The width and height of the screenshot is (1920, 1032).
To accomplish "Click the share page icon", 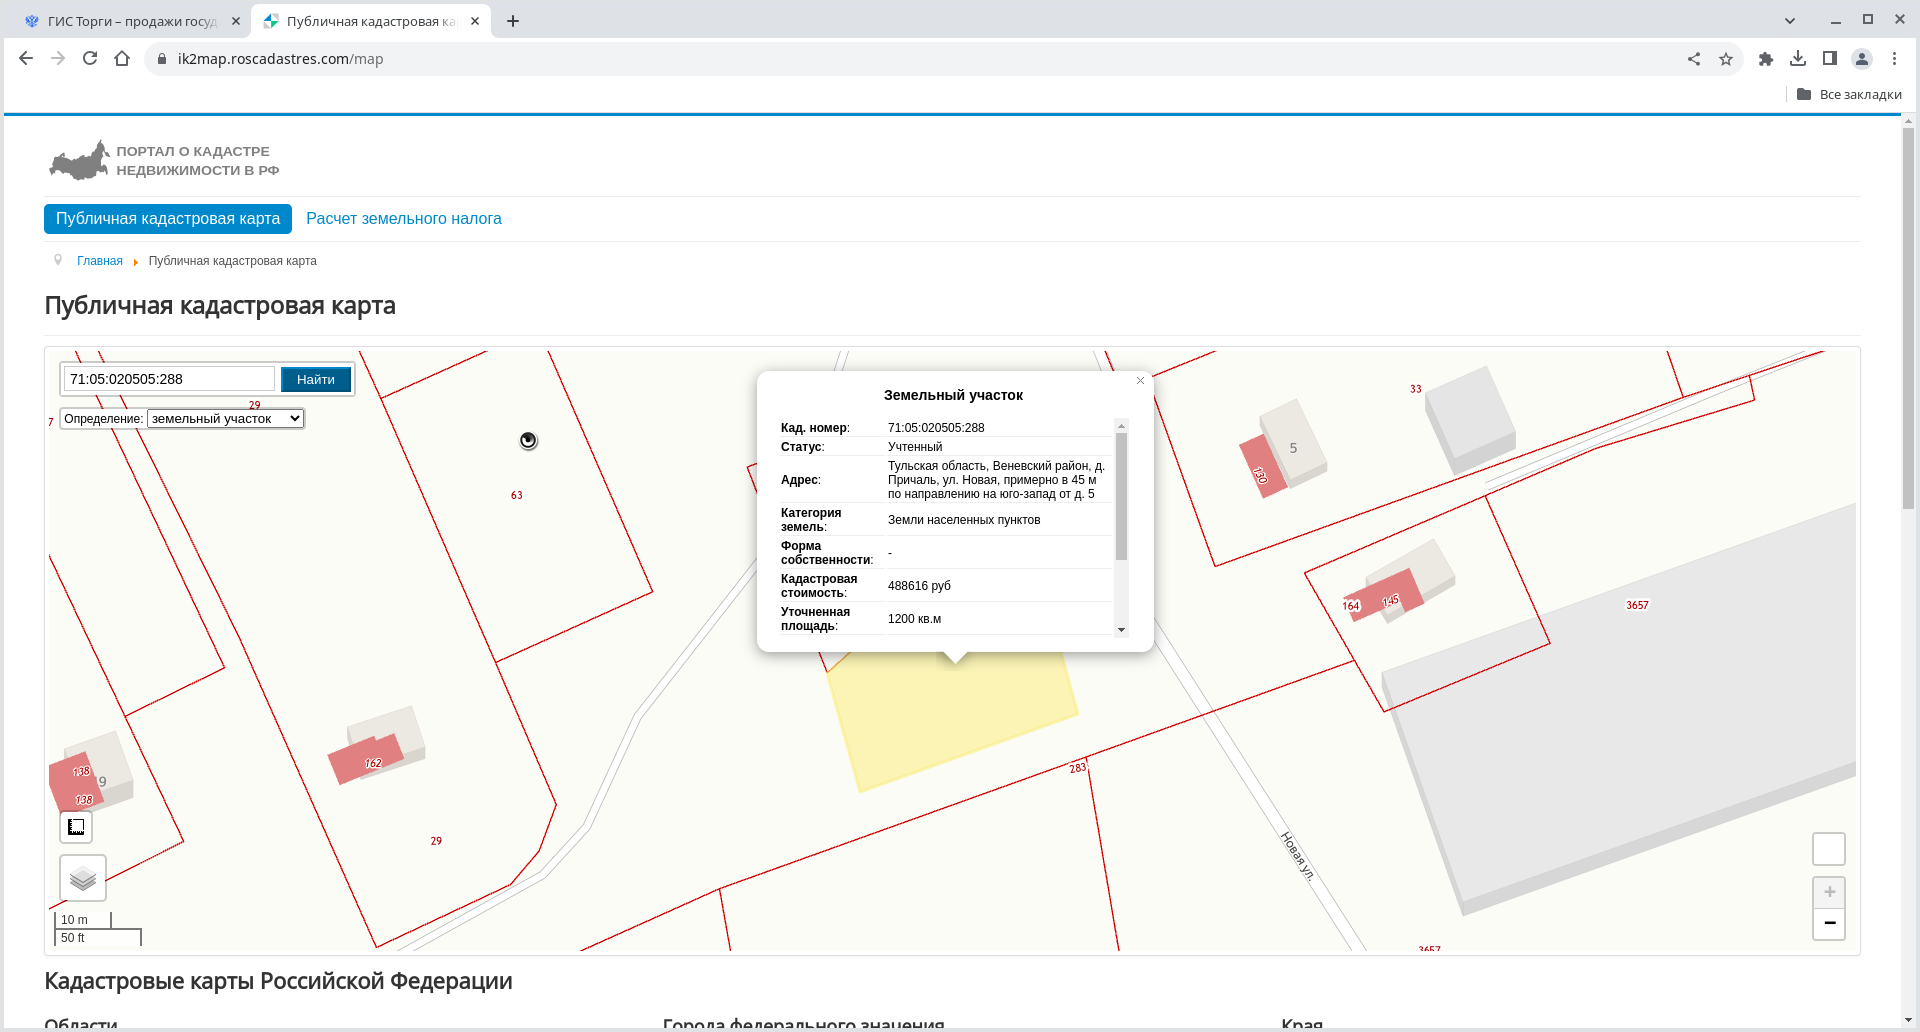I will pyautogui.click(x=1694, y=59).
